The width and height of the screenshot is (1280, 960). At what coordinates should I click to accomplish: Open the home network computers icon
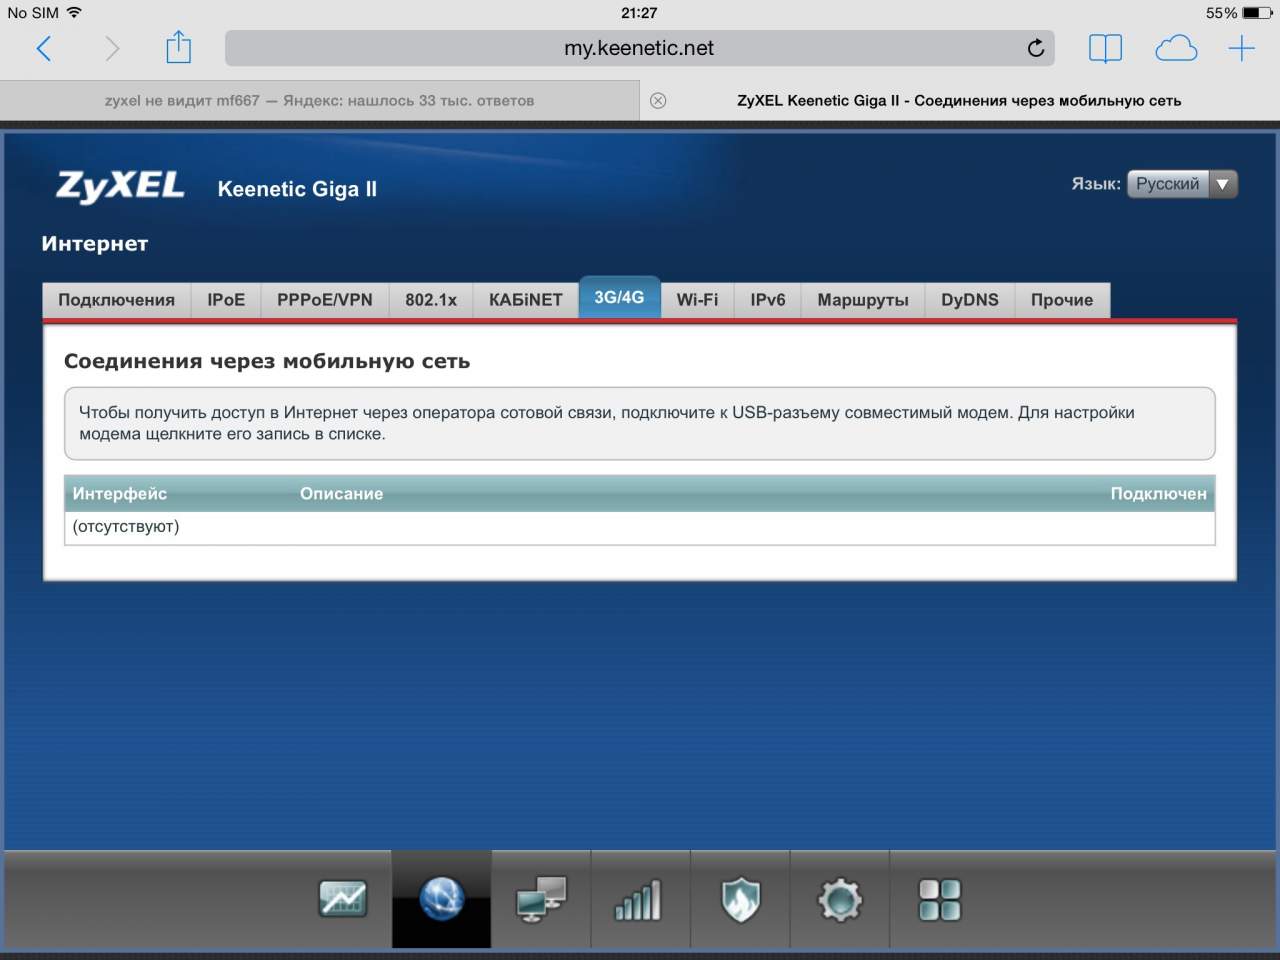point(541,899)
